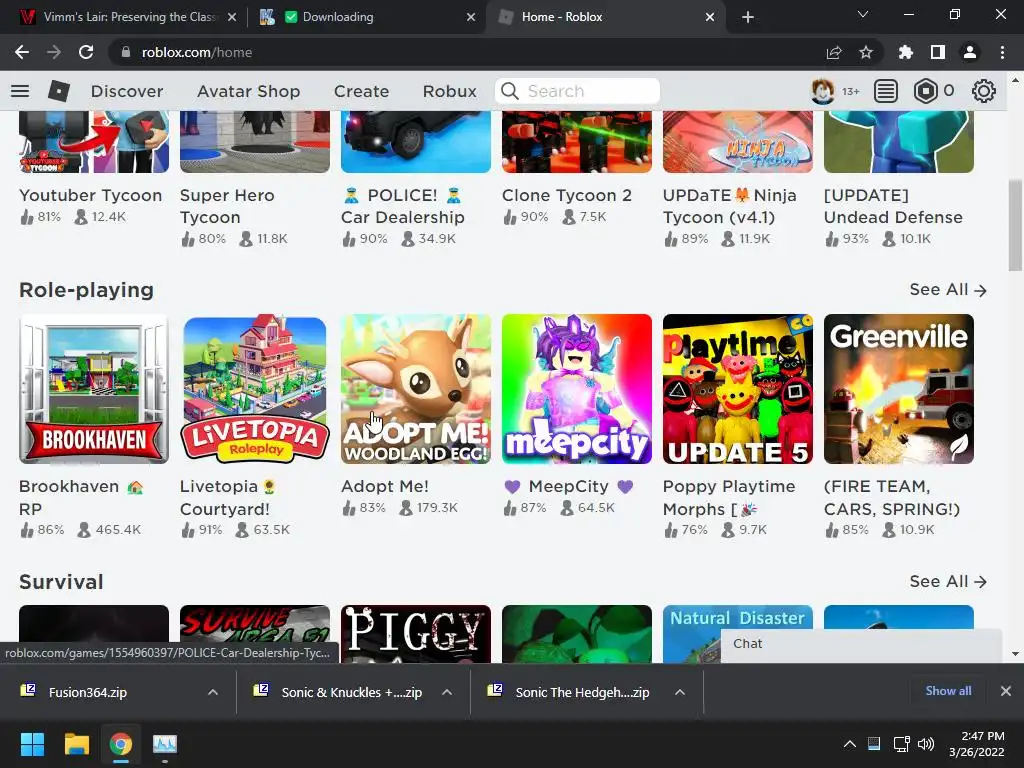The height and width of the screenshot is (768, 1024).
Task: Open Windows Start menu
Action: (x=32, y=744)
